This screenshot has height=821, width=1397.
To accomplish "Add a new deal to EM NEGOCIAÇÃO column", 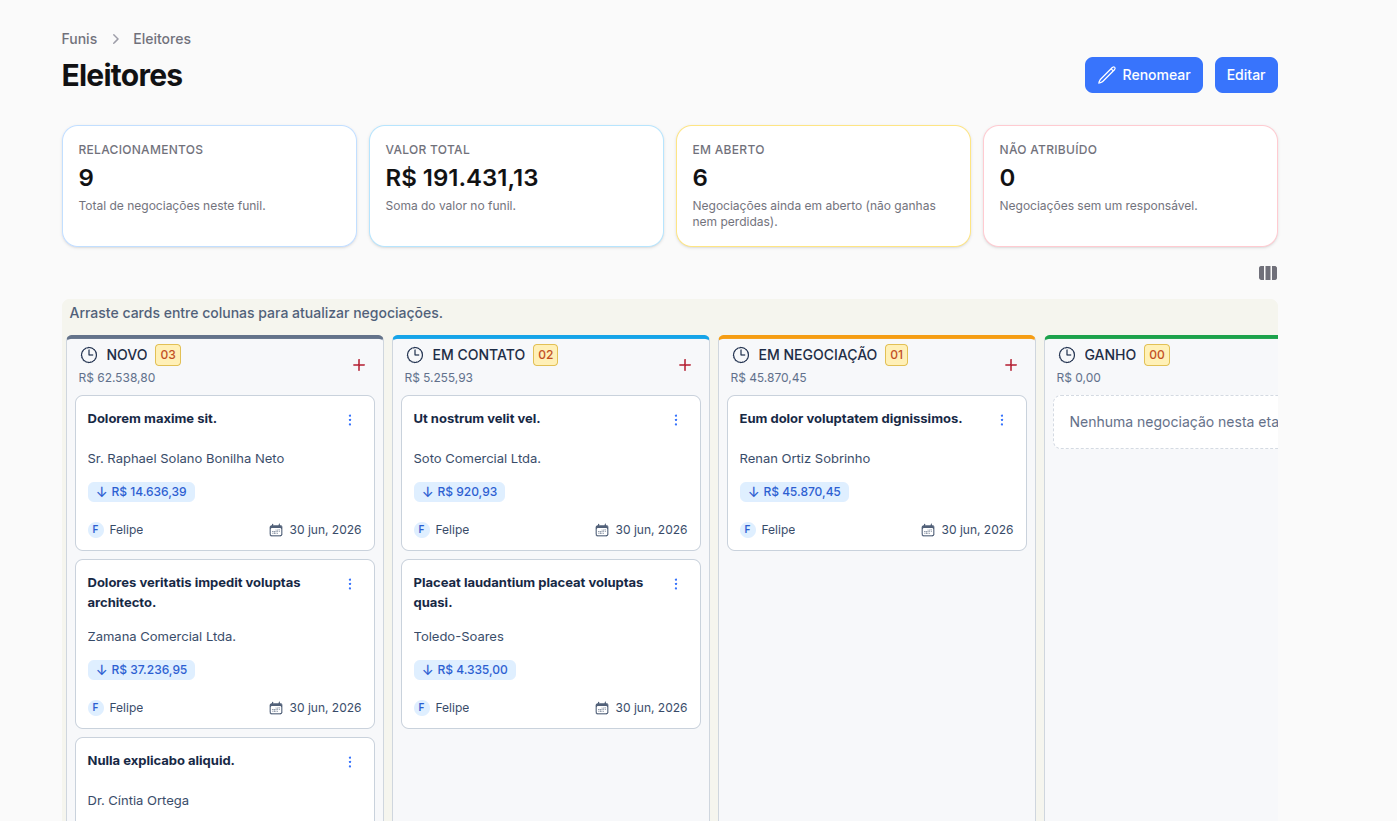I will pyautogui.click(x=1011, y=365).
